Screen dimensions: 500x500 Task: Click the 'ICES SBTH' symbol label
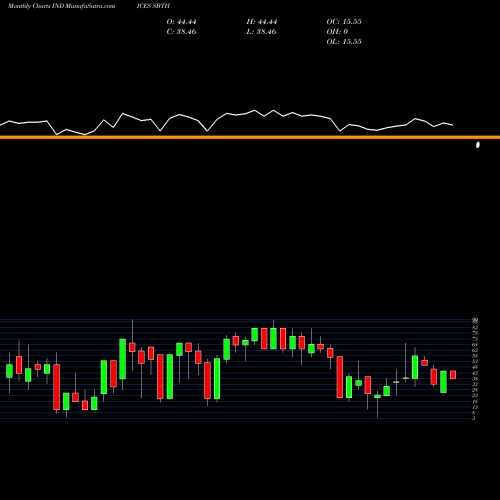click(153, 6)
